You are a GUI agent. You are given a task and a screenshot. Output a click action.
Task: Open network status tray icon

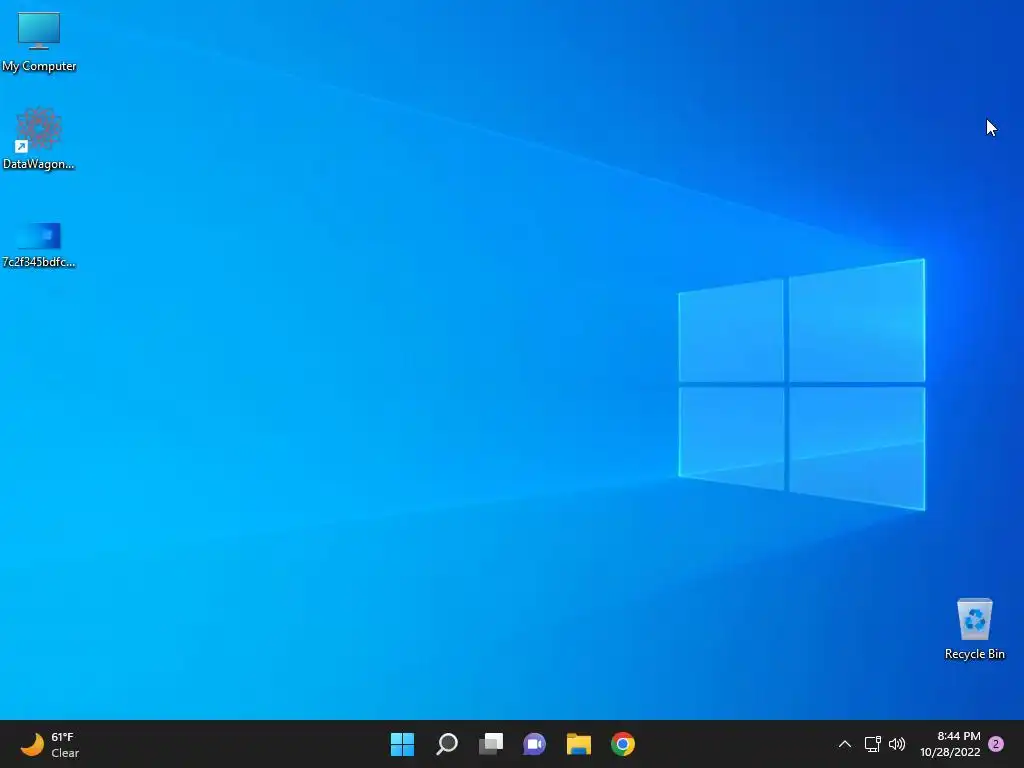[x=872, y=744]
